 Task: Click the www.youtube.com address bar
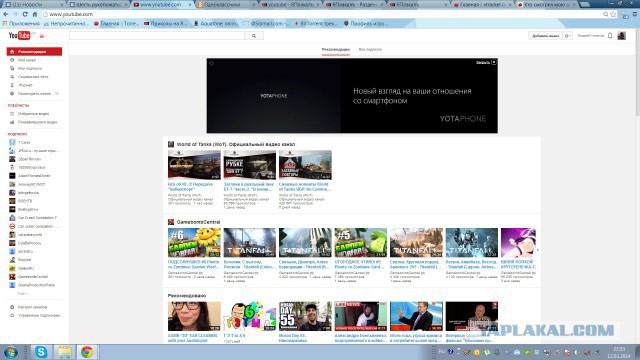tap(322, 14)
